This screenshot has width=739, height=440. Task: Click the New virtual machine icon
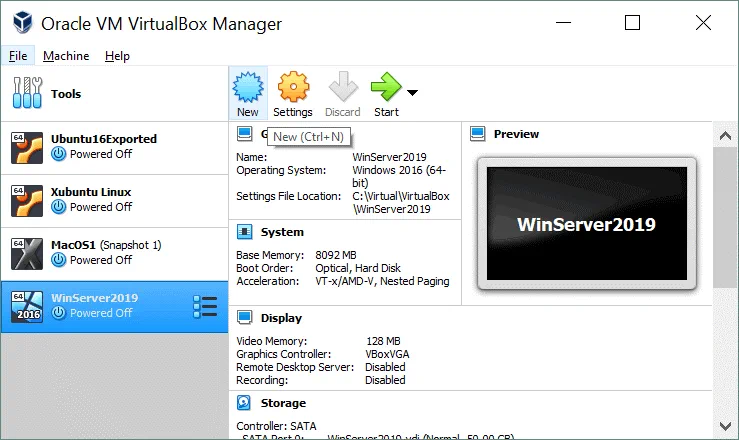[x=247, y=88]
